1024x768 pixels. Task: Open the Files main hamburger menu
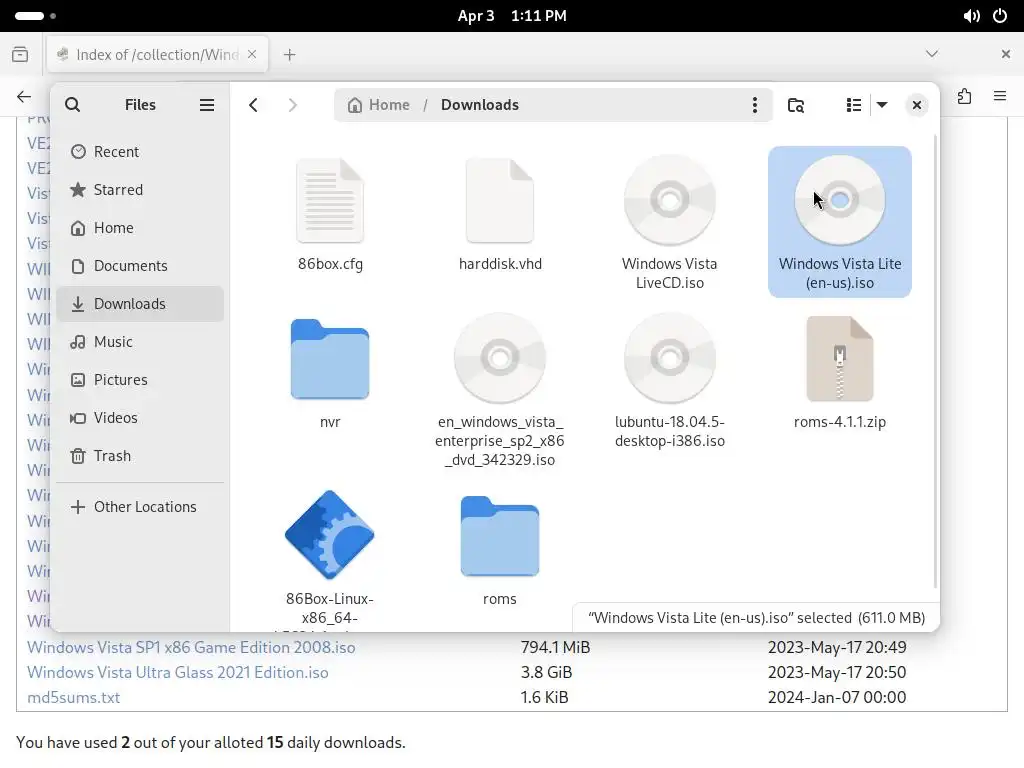207,104
